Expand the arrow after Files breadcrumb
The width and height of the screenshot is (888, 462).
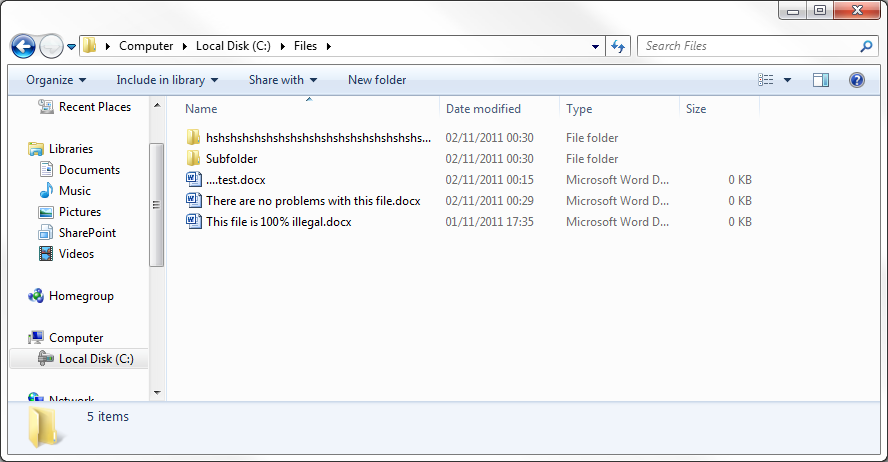(328, 46)
